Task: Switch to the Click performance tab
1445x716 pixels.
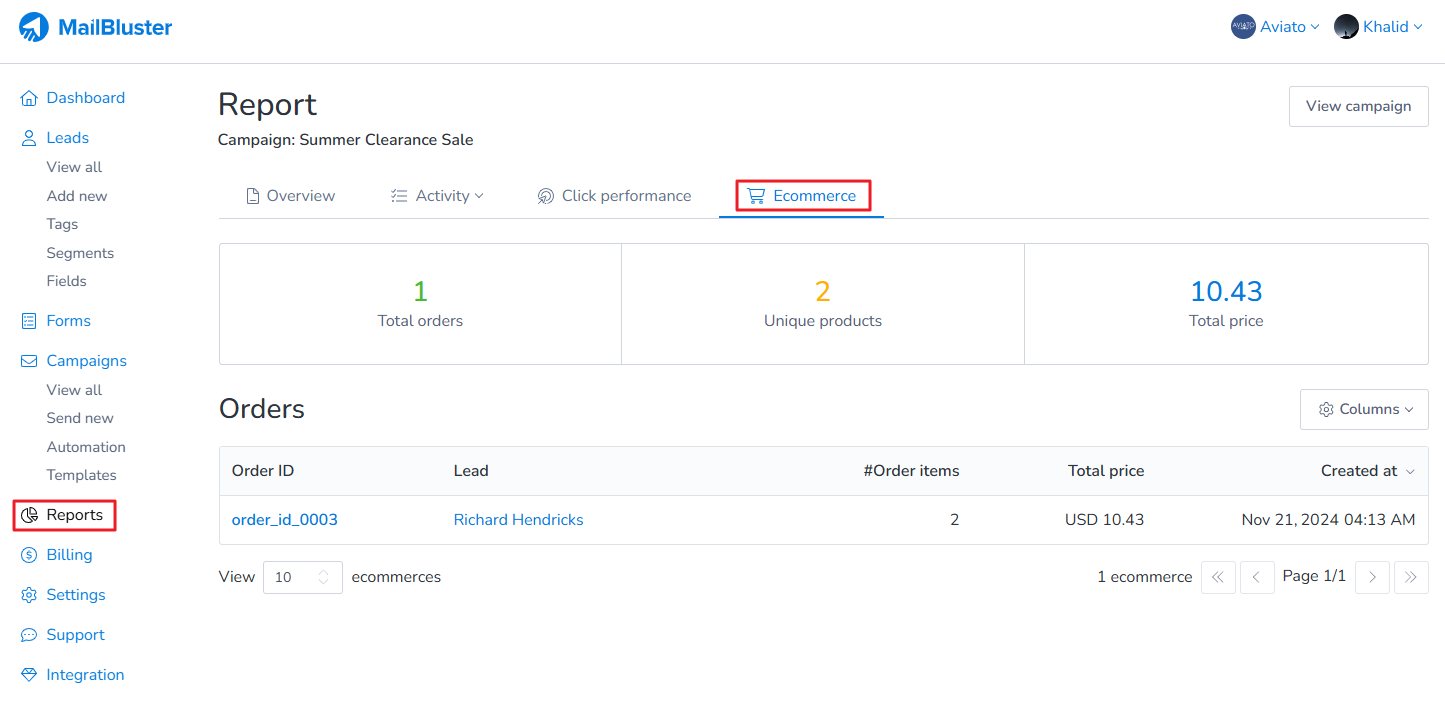Action: point(614,196)
